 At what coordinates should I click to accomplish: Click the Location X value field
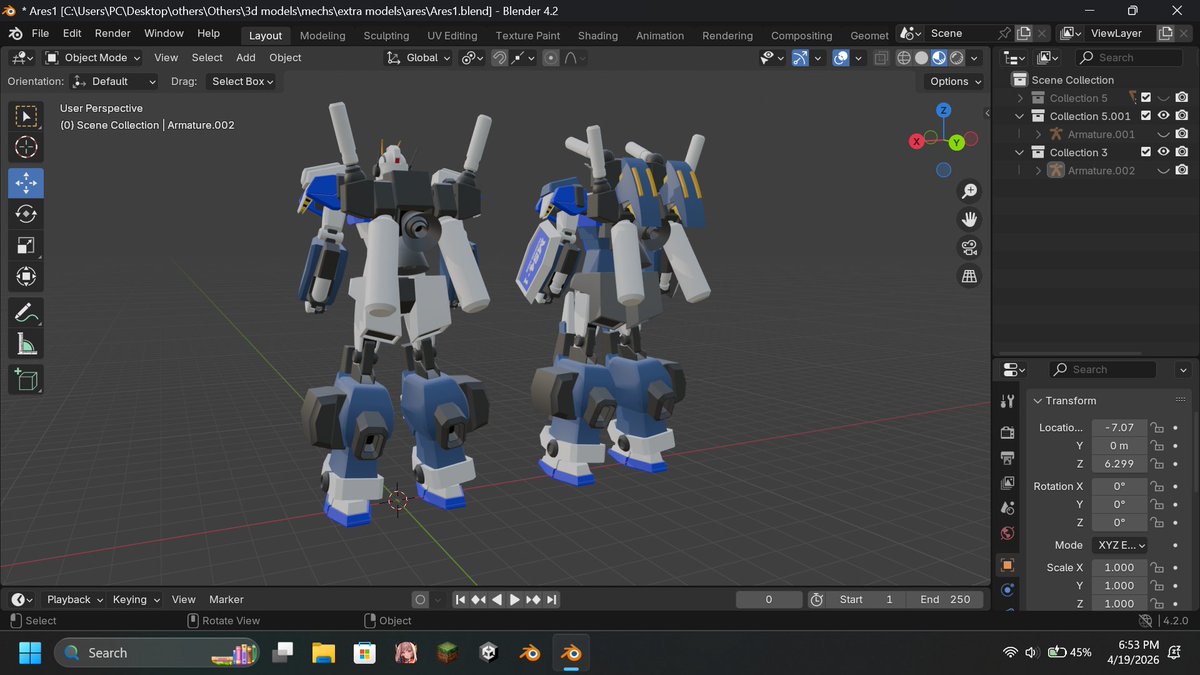point(1119,427)
